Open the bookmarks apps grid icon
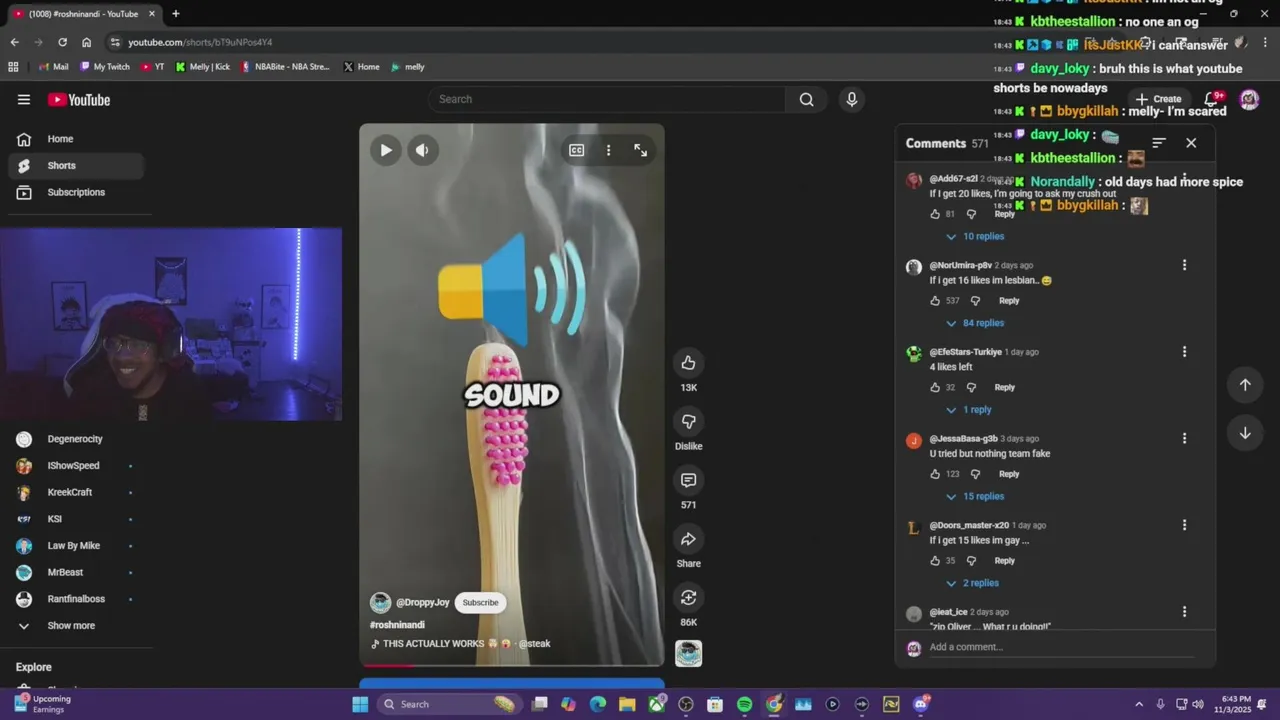 pos(13,67)
